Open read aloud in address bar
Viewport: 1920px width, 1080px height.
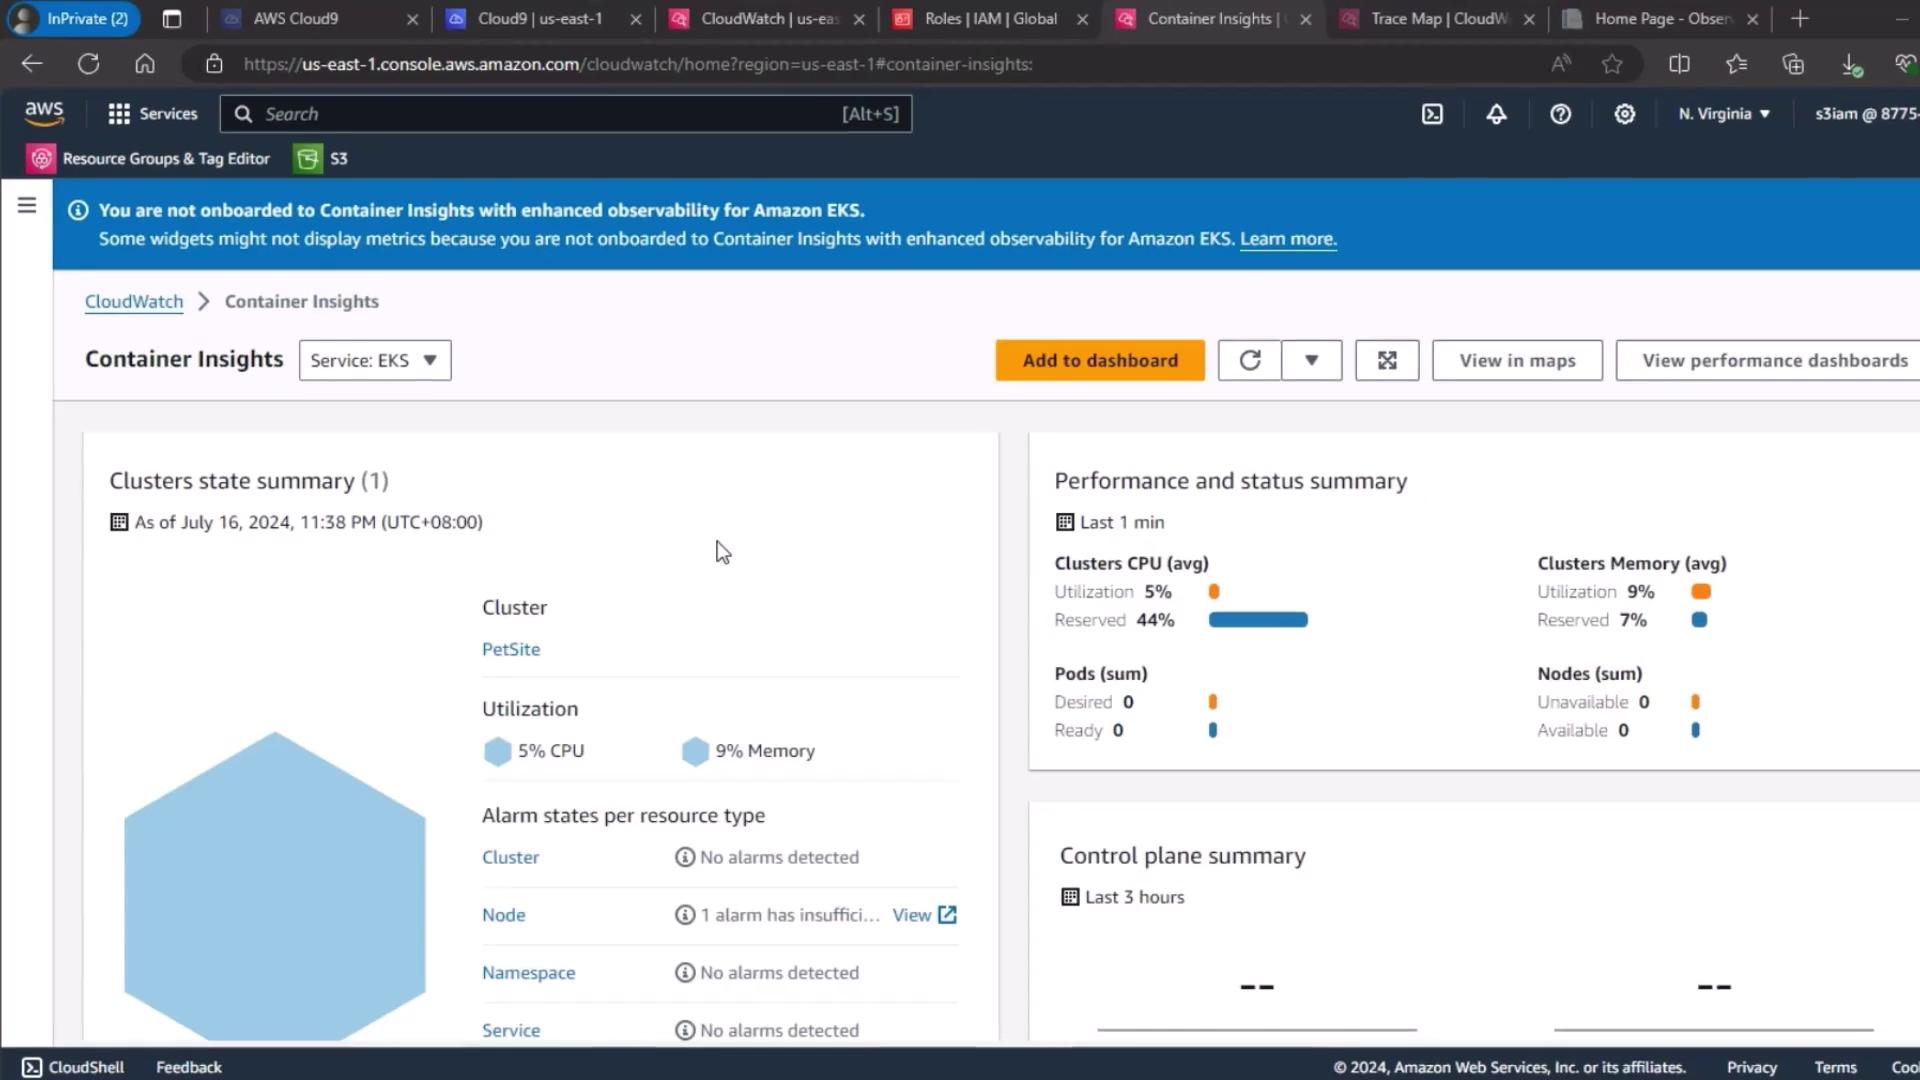pyautogui.click(x=1560, y=64)
